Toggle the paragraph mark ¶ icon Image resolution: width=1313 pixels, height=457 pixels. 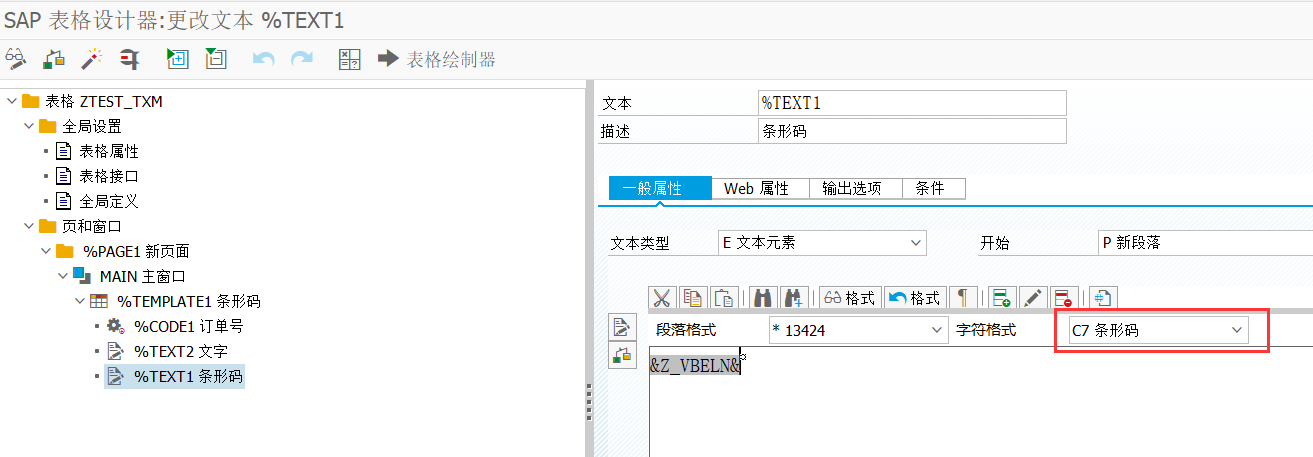963,297
